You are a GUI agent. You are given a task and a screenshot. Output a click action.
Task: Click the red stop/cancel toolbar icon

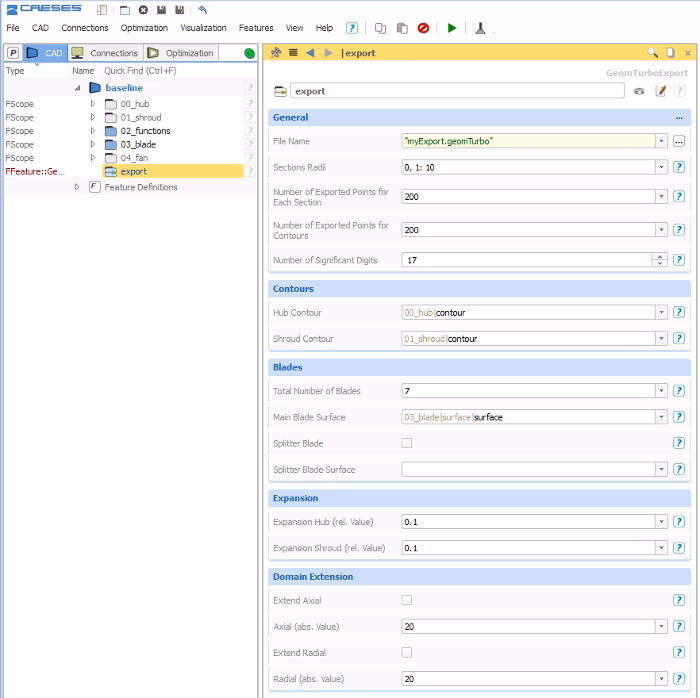coord(423,28)
